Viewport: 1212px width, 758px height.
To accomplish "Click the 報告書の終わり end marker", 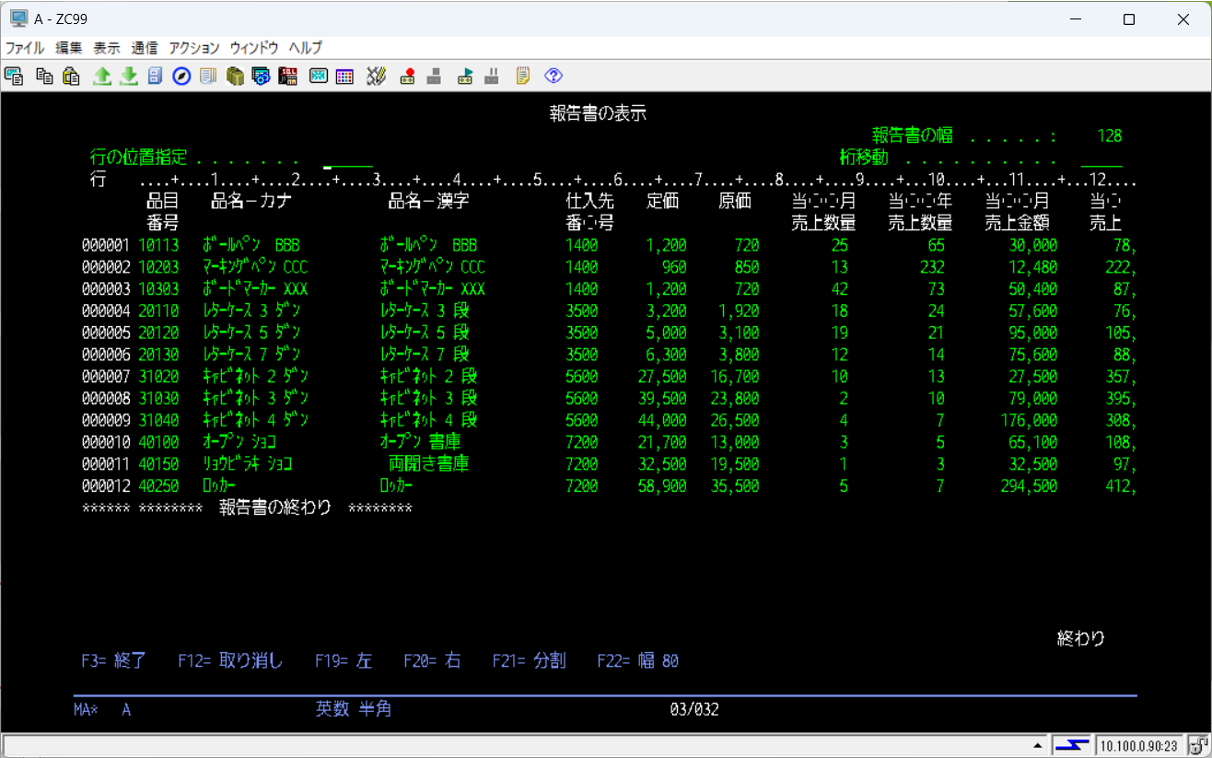I will click(x=275, y=508).
